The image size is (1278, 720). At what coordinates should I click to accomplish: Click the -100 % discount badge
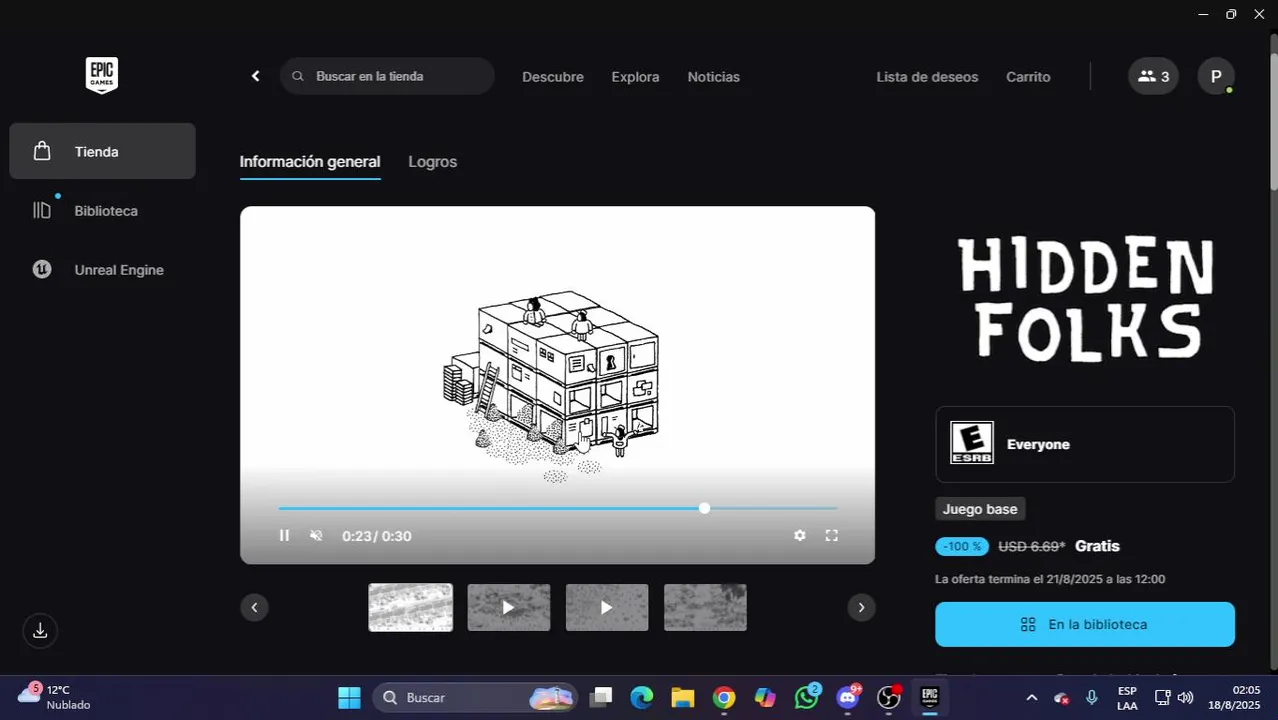962,546
